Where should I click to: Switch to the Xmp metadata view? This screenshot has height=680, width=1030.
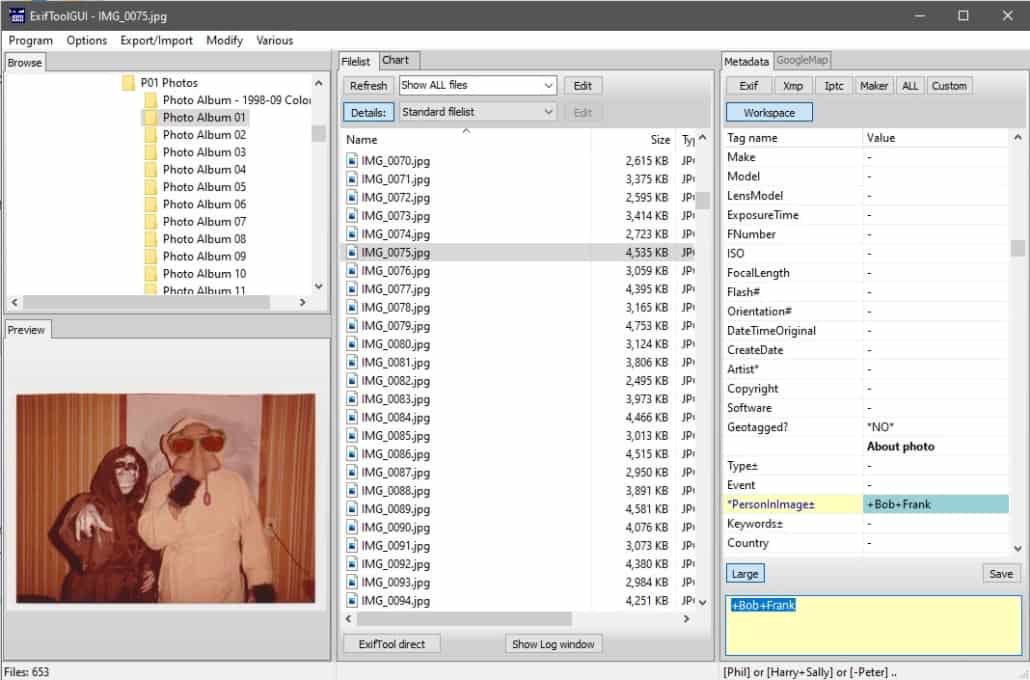tap(793, 85)
